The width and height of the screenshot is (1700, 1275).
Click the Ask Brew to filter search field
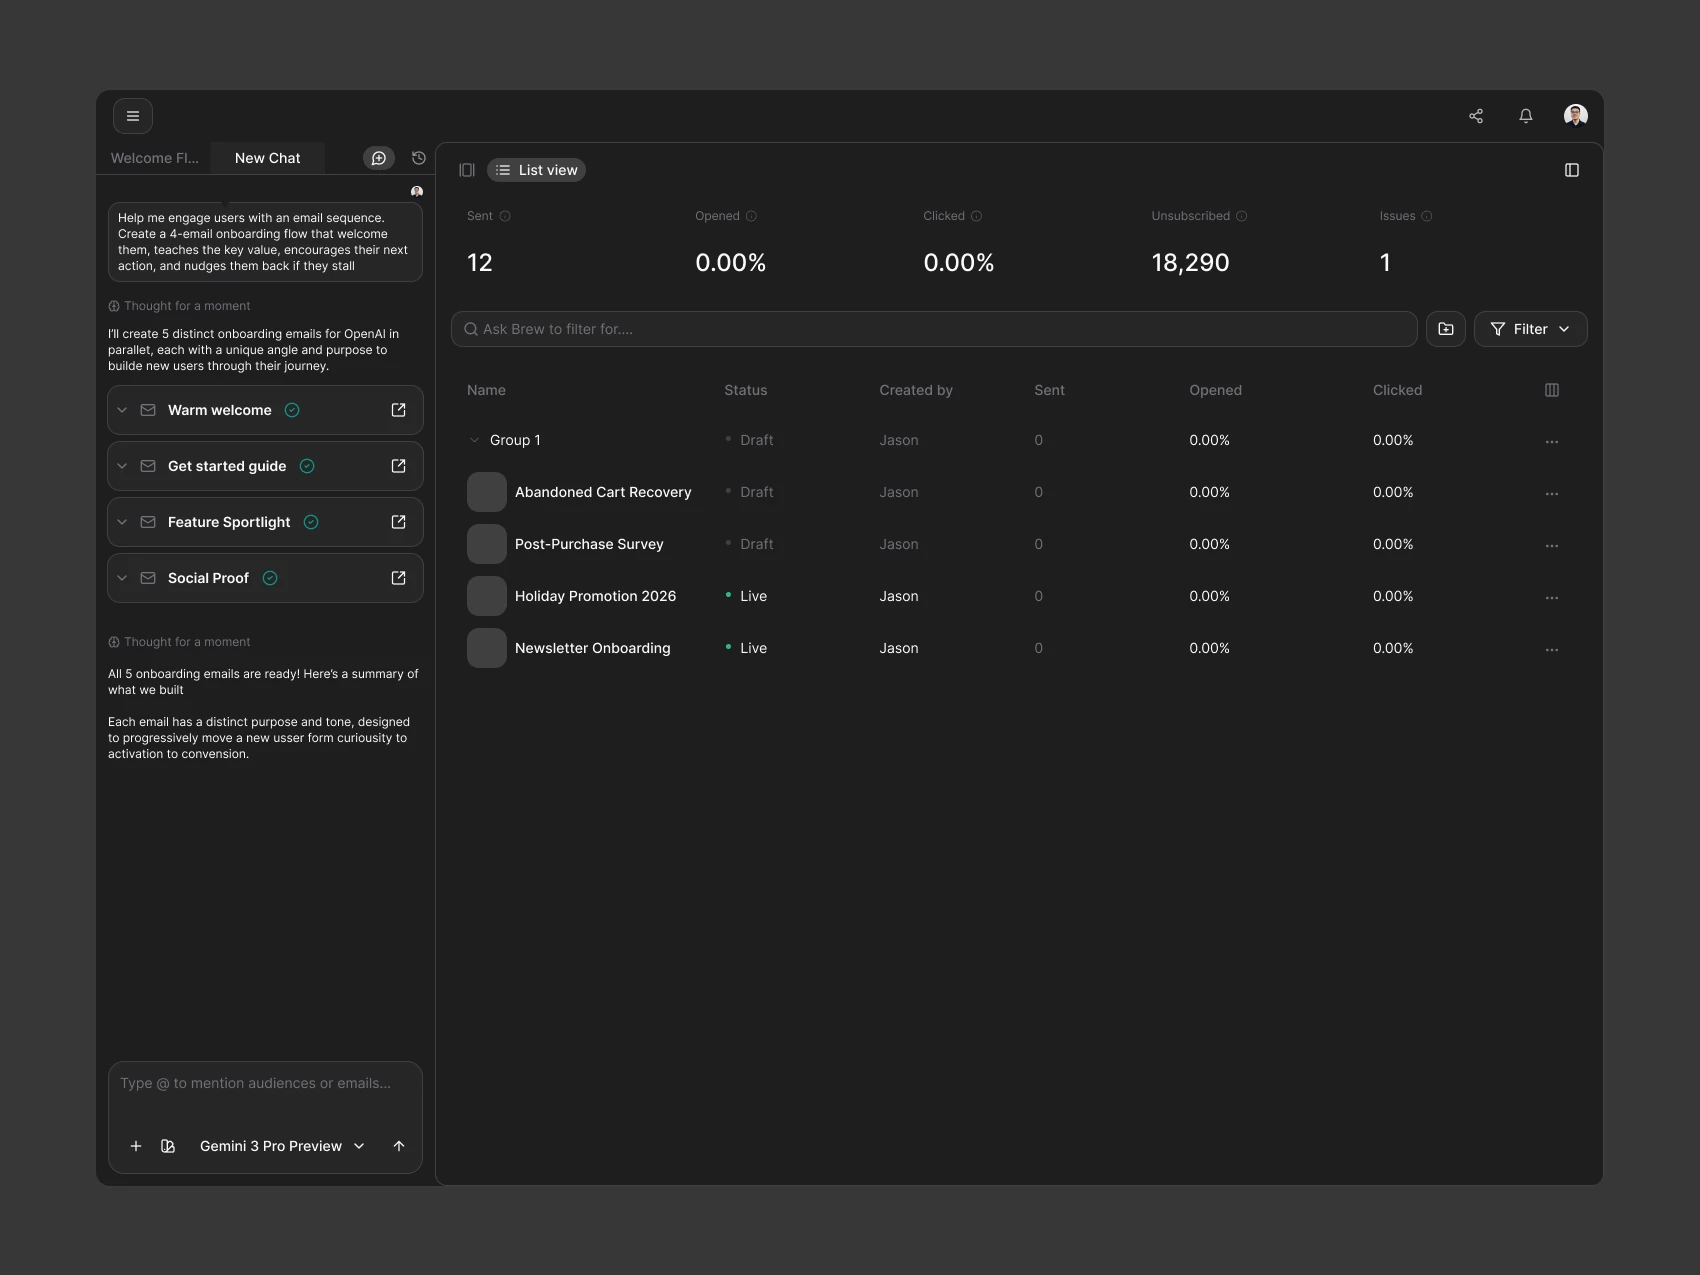pyautogui.click(x=934, y=329)
